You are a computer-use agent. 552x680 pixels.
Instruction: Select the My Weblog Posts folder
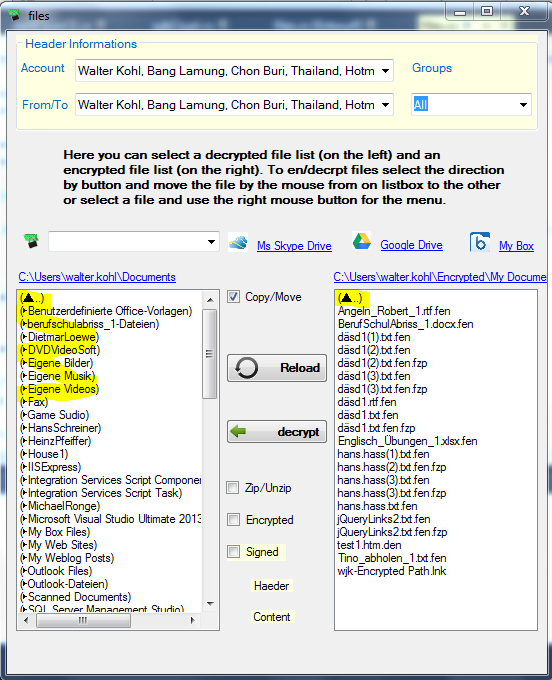point(67,558)
